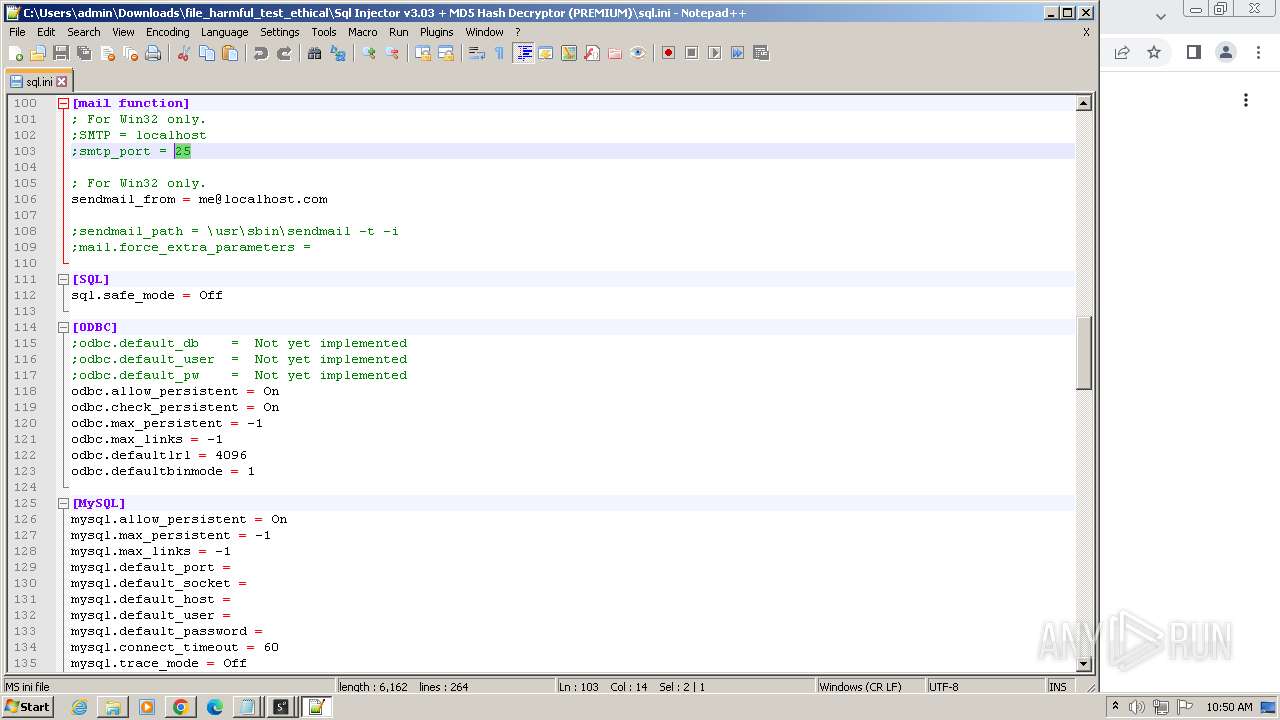Click the Paste toolbar icon
1280x720 pixels.
pos(230,53)
